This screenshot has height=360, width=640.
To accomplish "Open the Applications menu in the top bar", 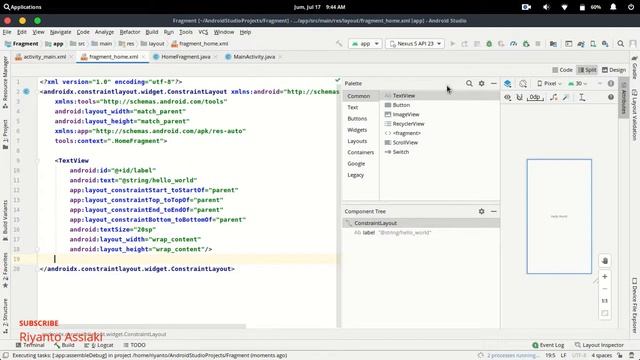I will pyautogui.click(x=22, y=7).
